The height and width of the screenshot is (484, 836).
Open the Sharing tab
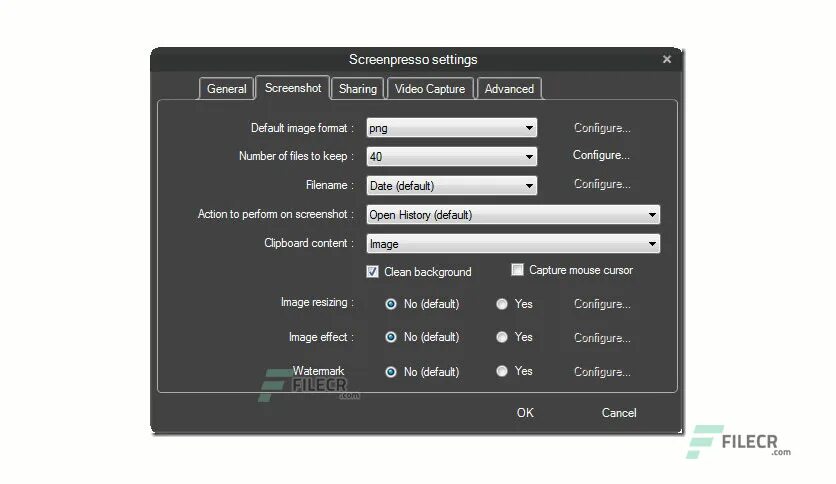click(x=358, y=88)
